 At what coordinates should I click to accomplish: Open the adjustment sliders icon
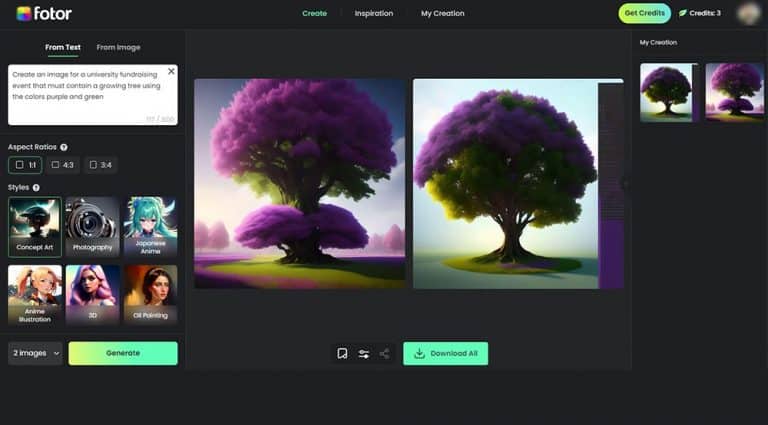[364, 353]
